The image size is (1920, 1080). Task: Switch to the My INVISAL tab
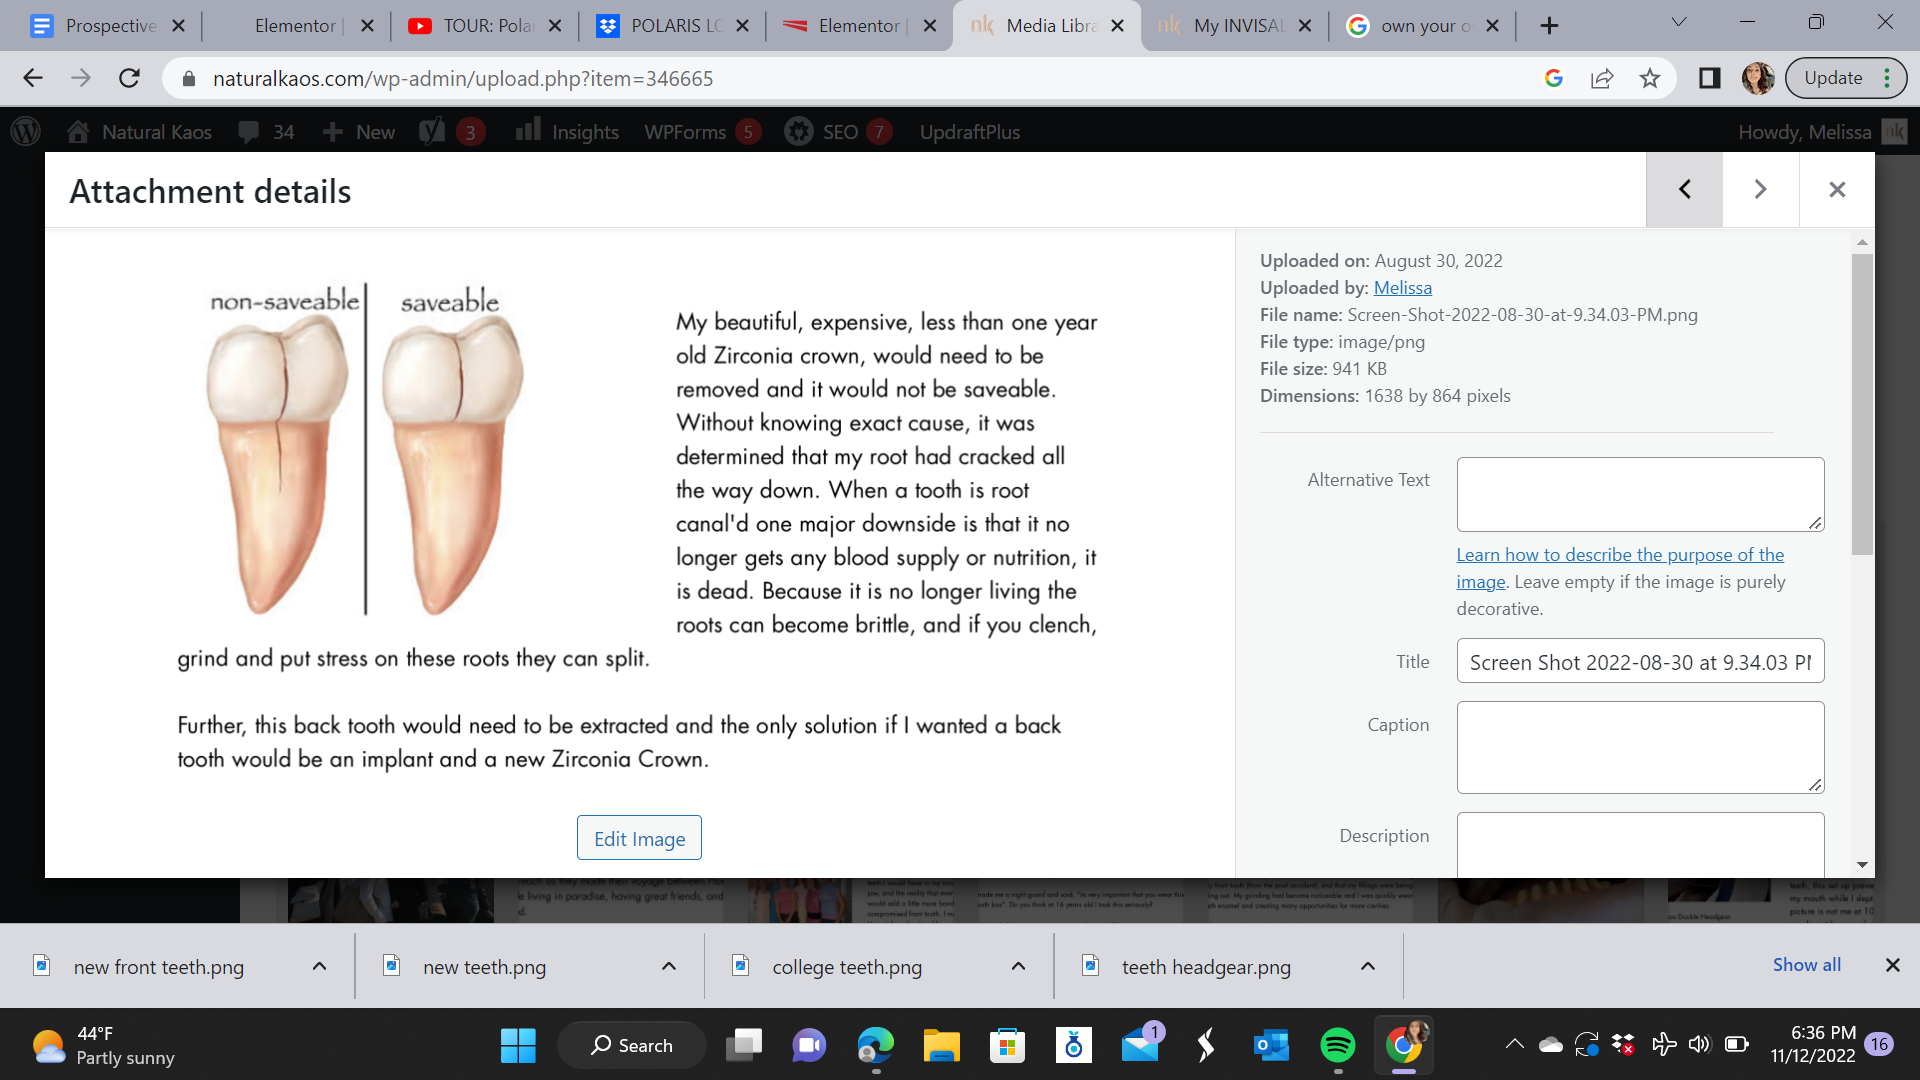pyautogui.click(x=1237, y=25)
